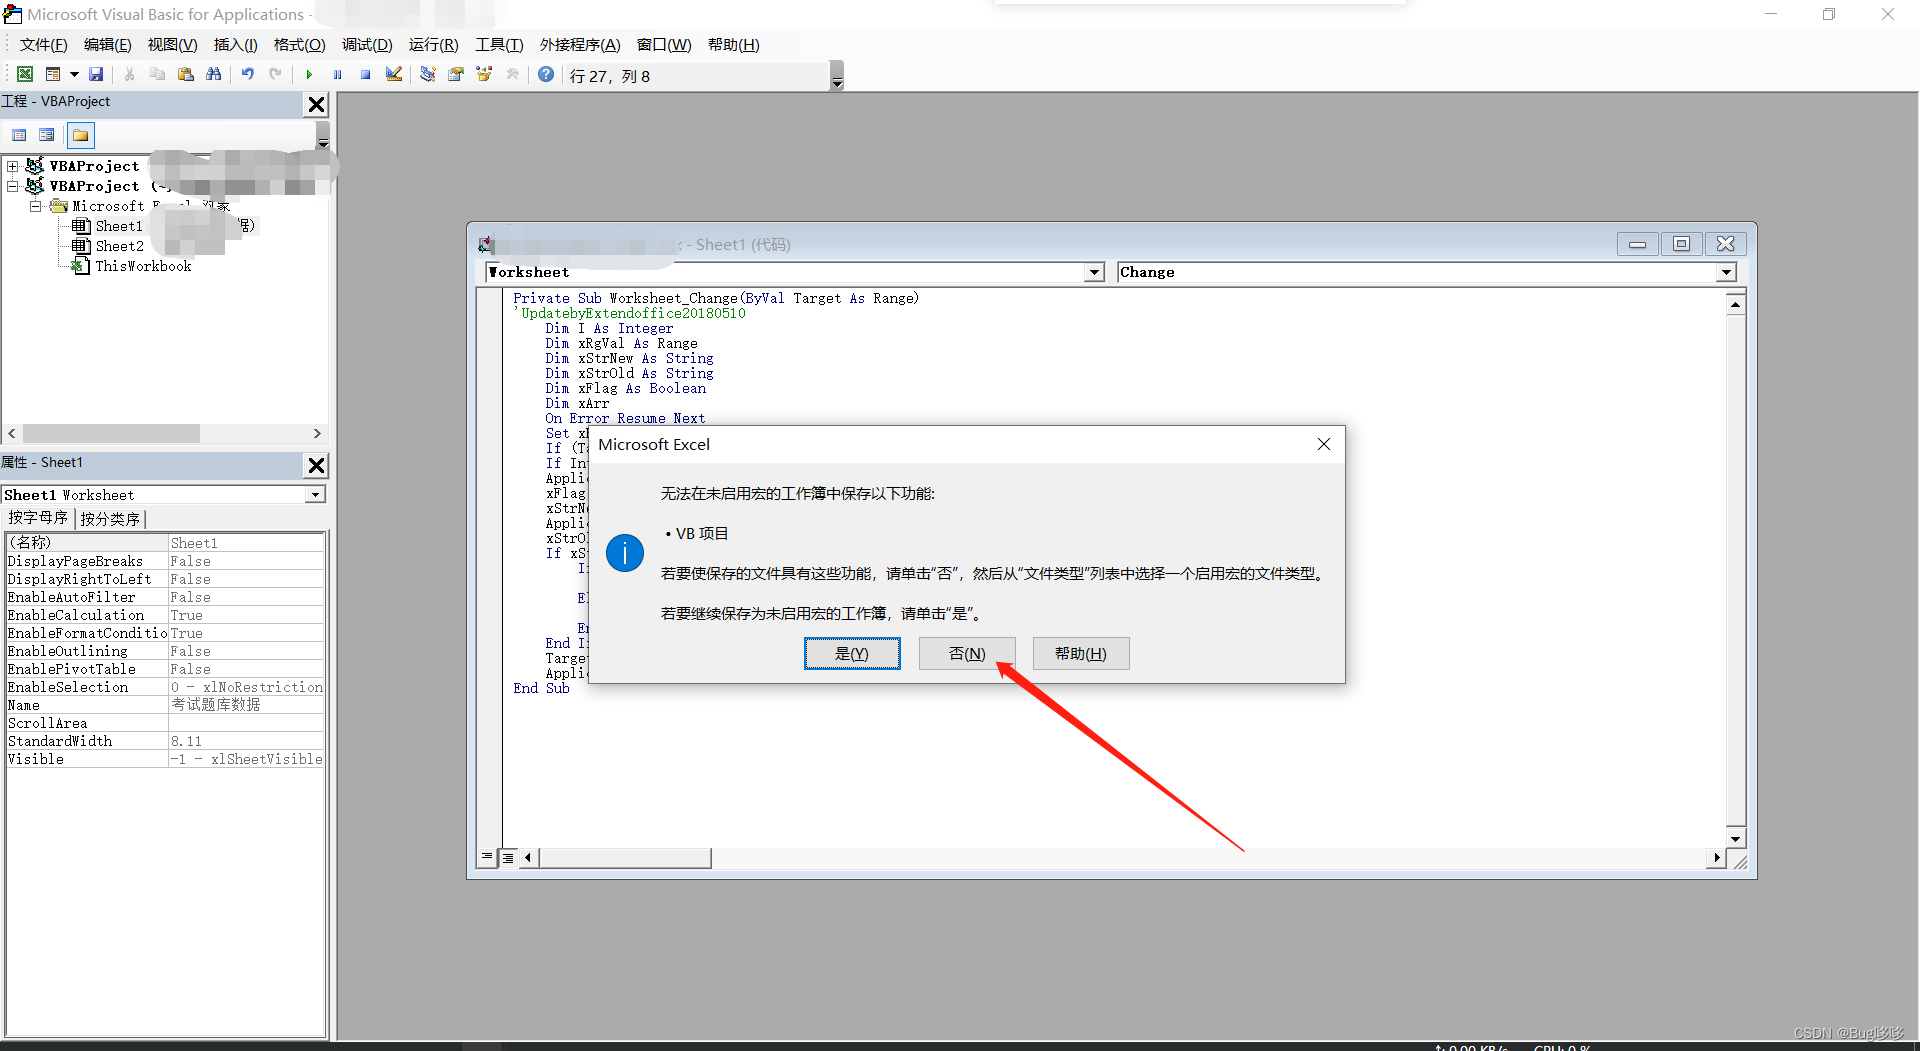This screenshot has height=1051, width=1920.
Task: Open the 工具(T) menu
Action: coord(499,45)
